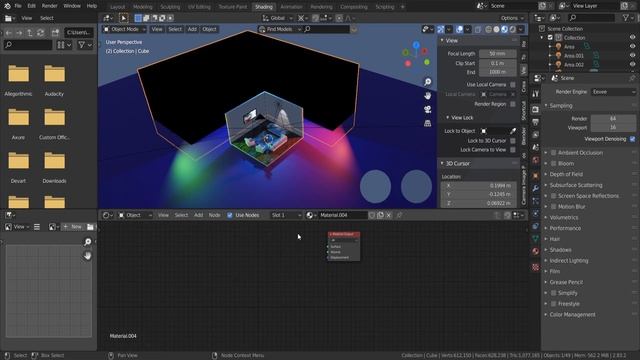Expand the Depth of Field panel
Image resolution: width=640 pixels, height=360 pixels.
[x=566, y=174]
